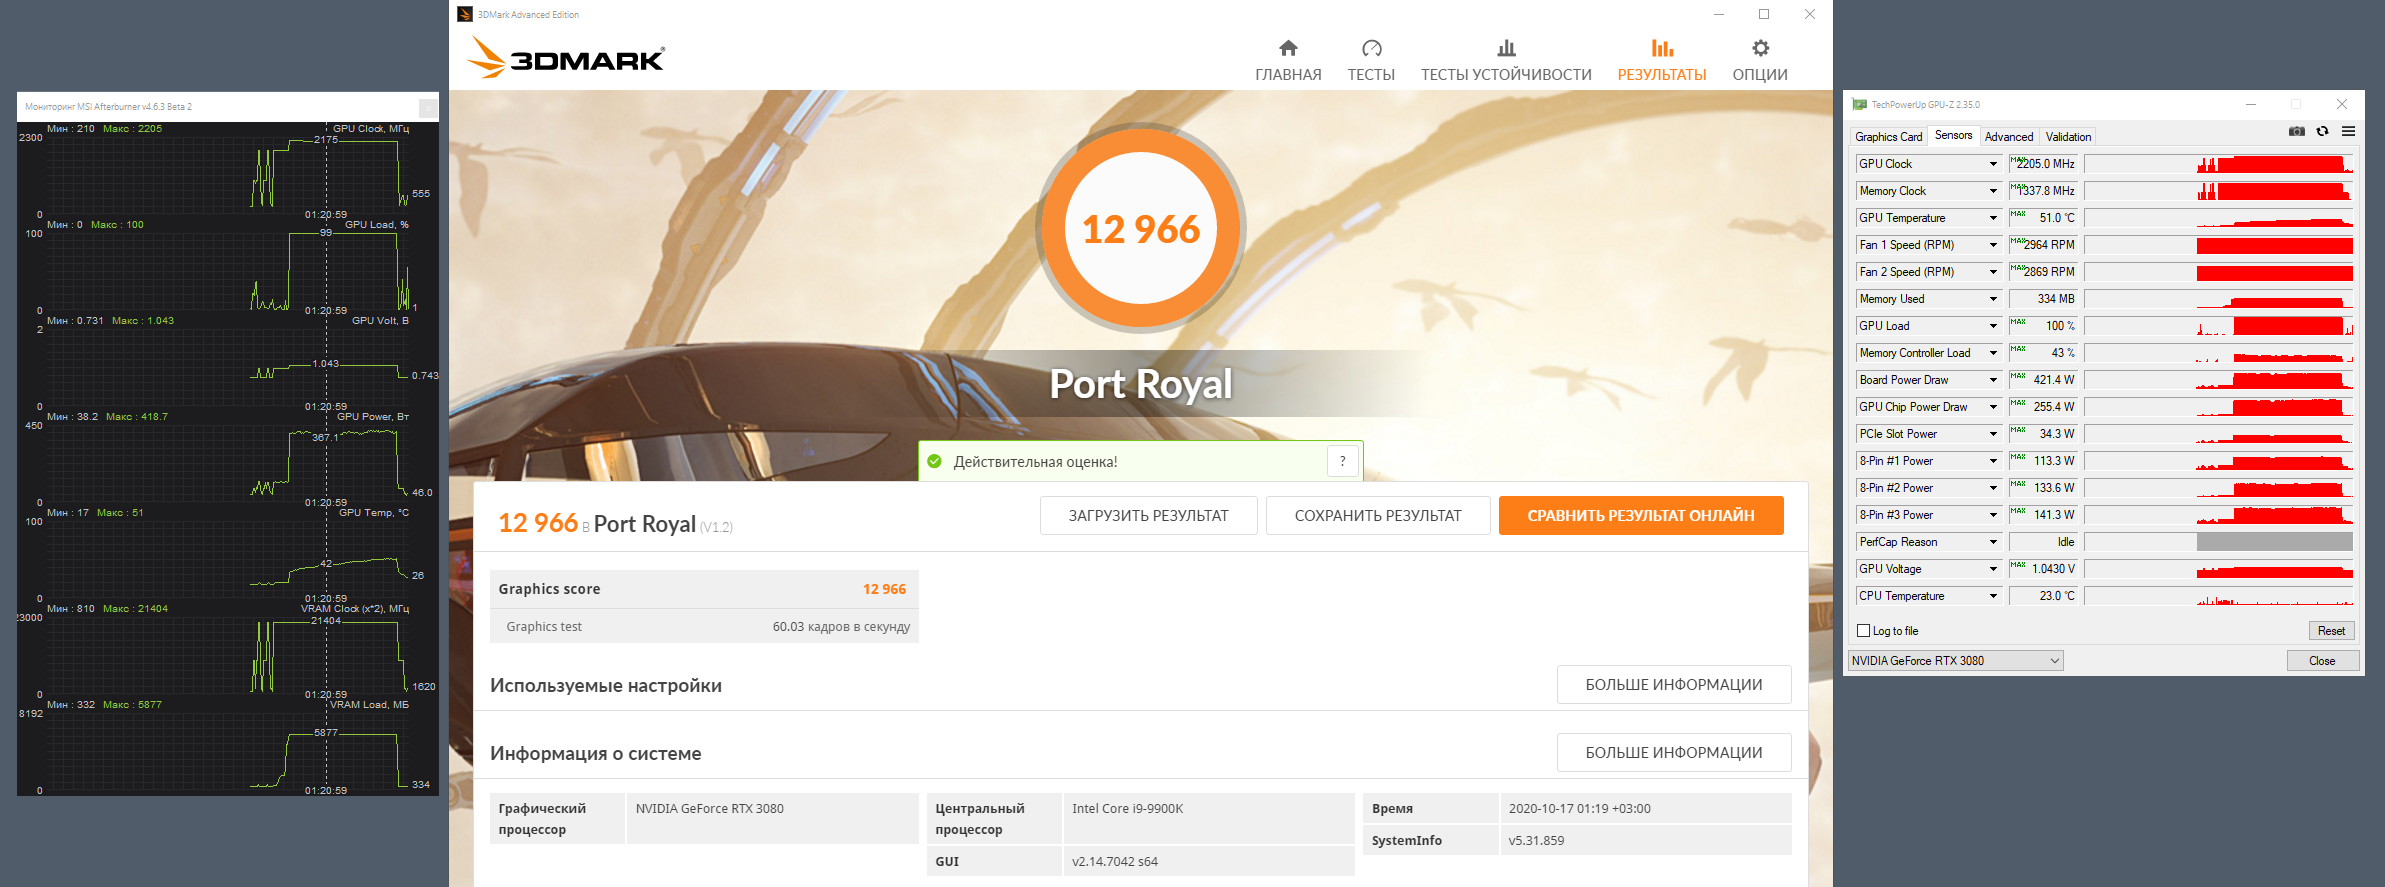Click the 3DMark title bar app icon
The width and height of the screenshot is (2385, 887).
(x=464, y=14)
